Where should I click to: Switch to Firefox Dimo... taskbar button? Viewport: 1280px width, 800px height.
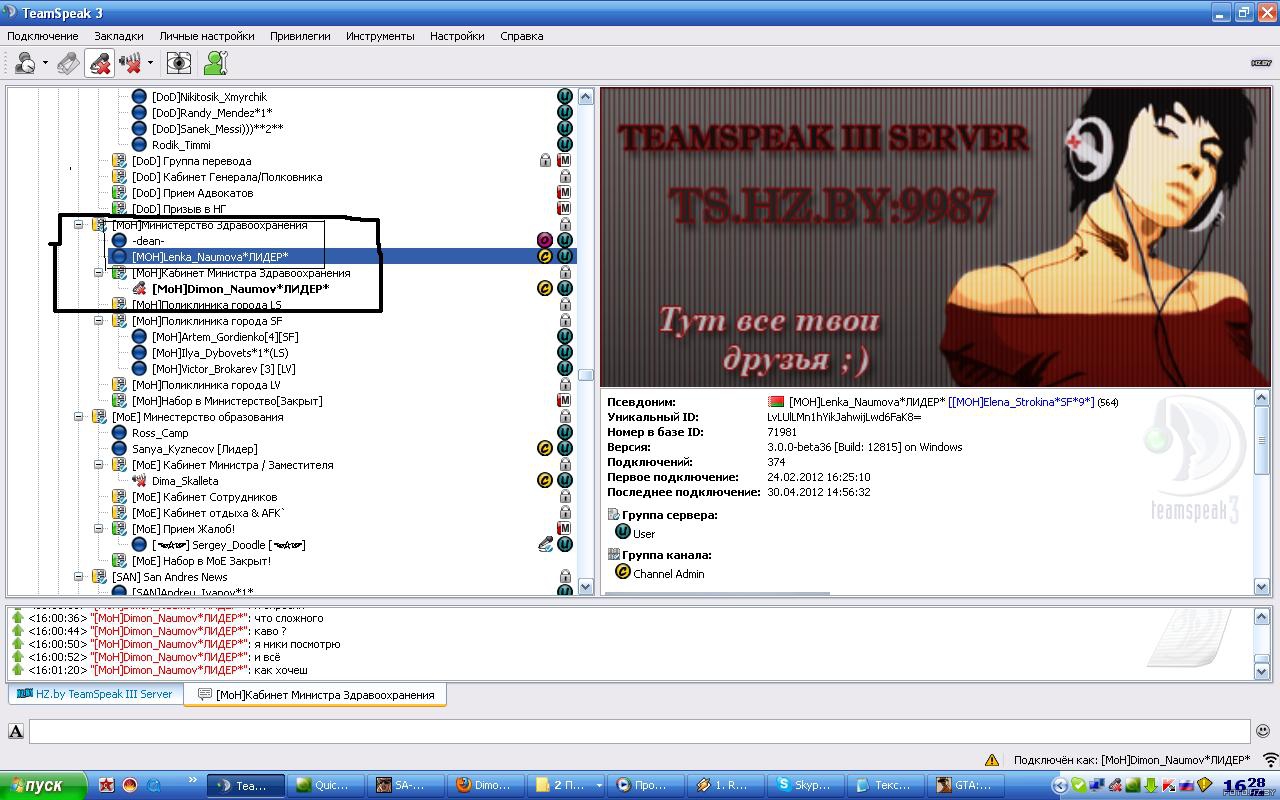(x=485, y=786)
